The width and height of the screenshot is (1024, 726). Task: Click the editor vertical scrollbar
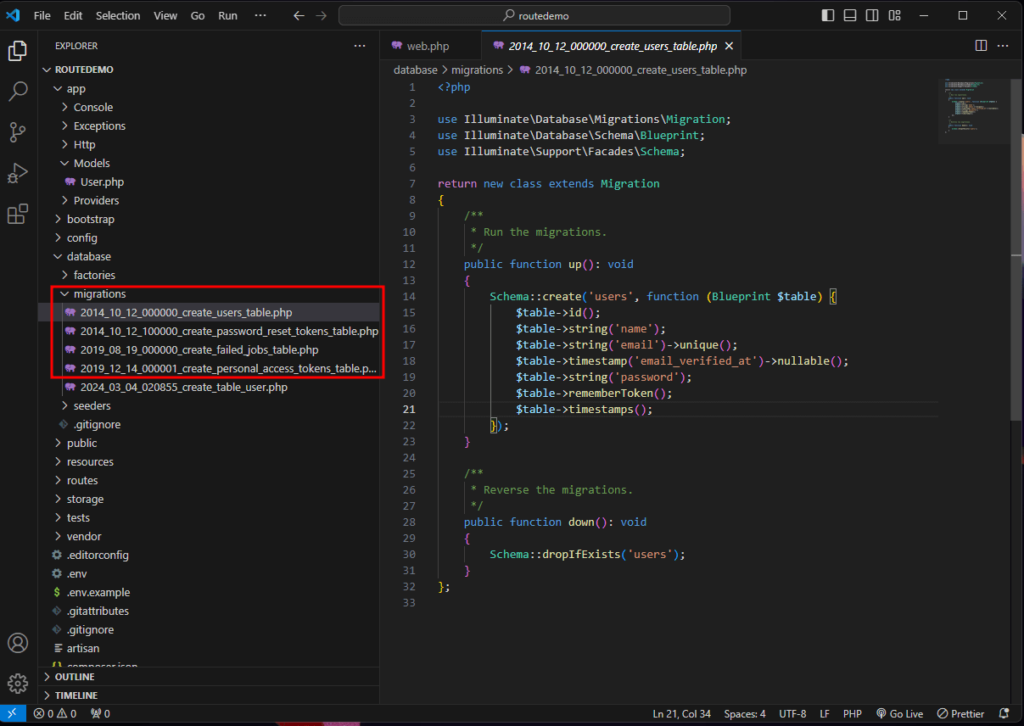pyautogui.click(x=1017, y=248)
